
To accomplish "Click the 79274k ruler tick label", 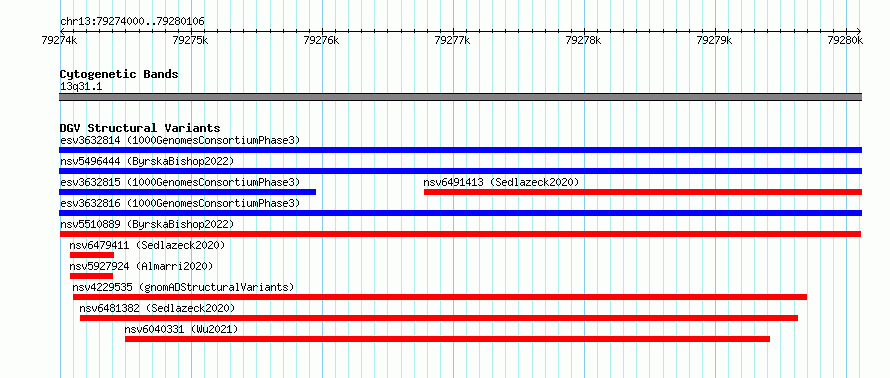I will tap(60, 40).
